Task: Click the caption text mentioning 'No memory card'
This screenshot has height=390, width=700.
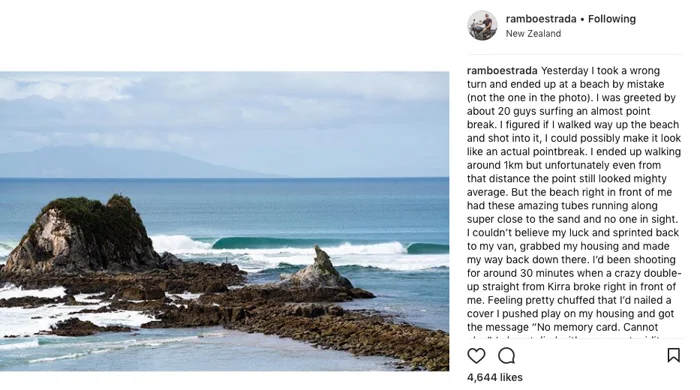Action: click(x=604, y=327)
